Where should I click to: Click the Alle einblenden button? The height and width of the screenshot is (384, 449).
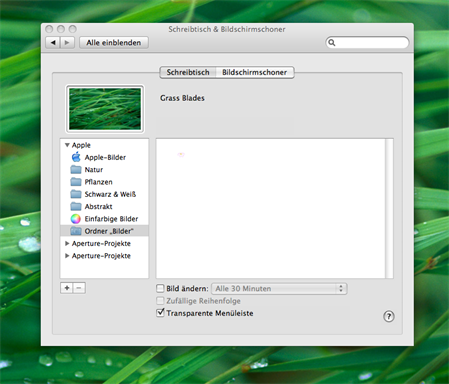[x=114, y=43]
